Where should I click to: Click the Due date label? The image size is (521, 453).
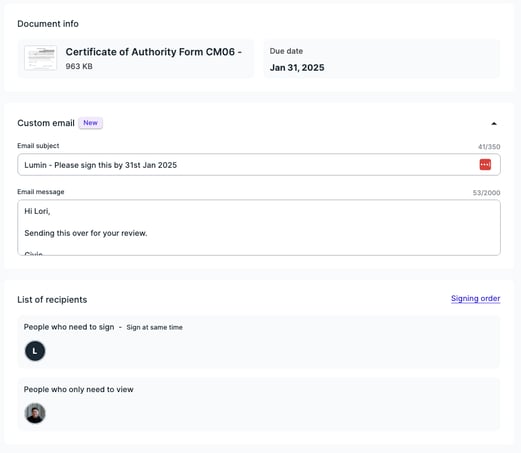coord(286,51)
